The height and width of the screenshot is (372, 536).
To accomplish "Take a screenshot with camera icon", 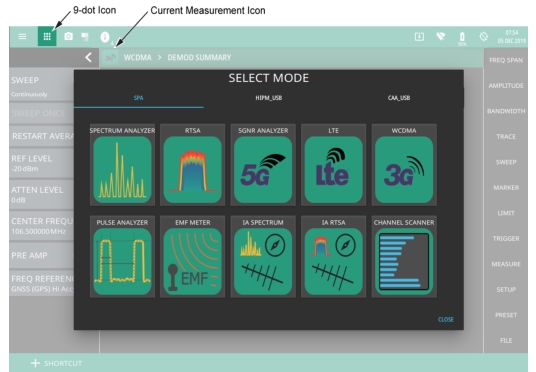I will tap(69, 36).
